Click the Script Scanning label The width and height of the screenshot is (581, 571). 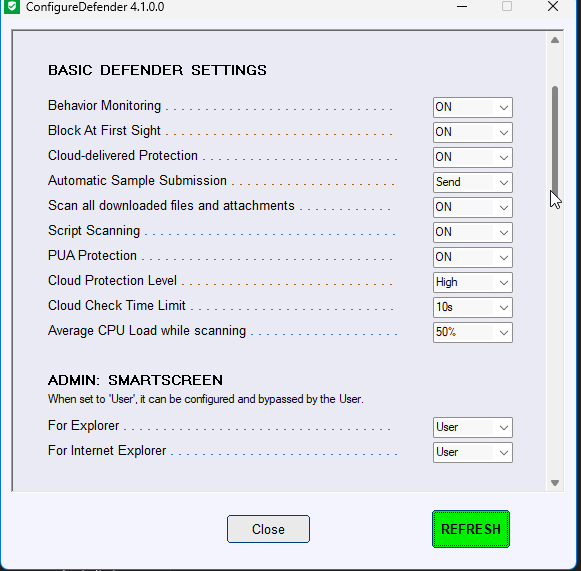94,230
